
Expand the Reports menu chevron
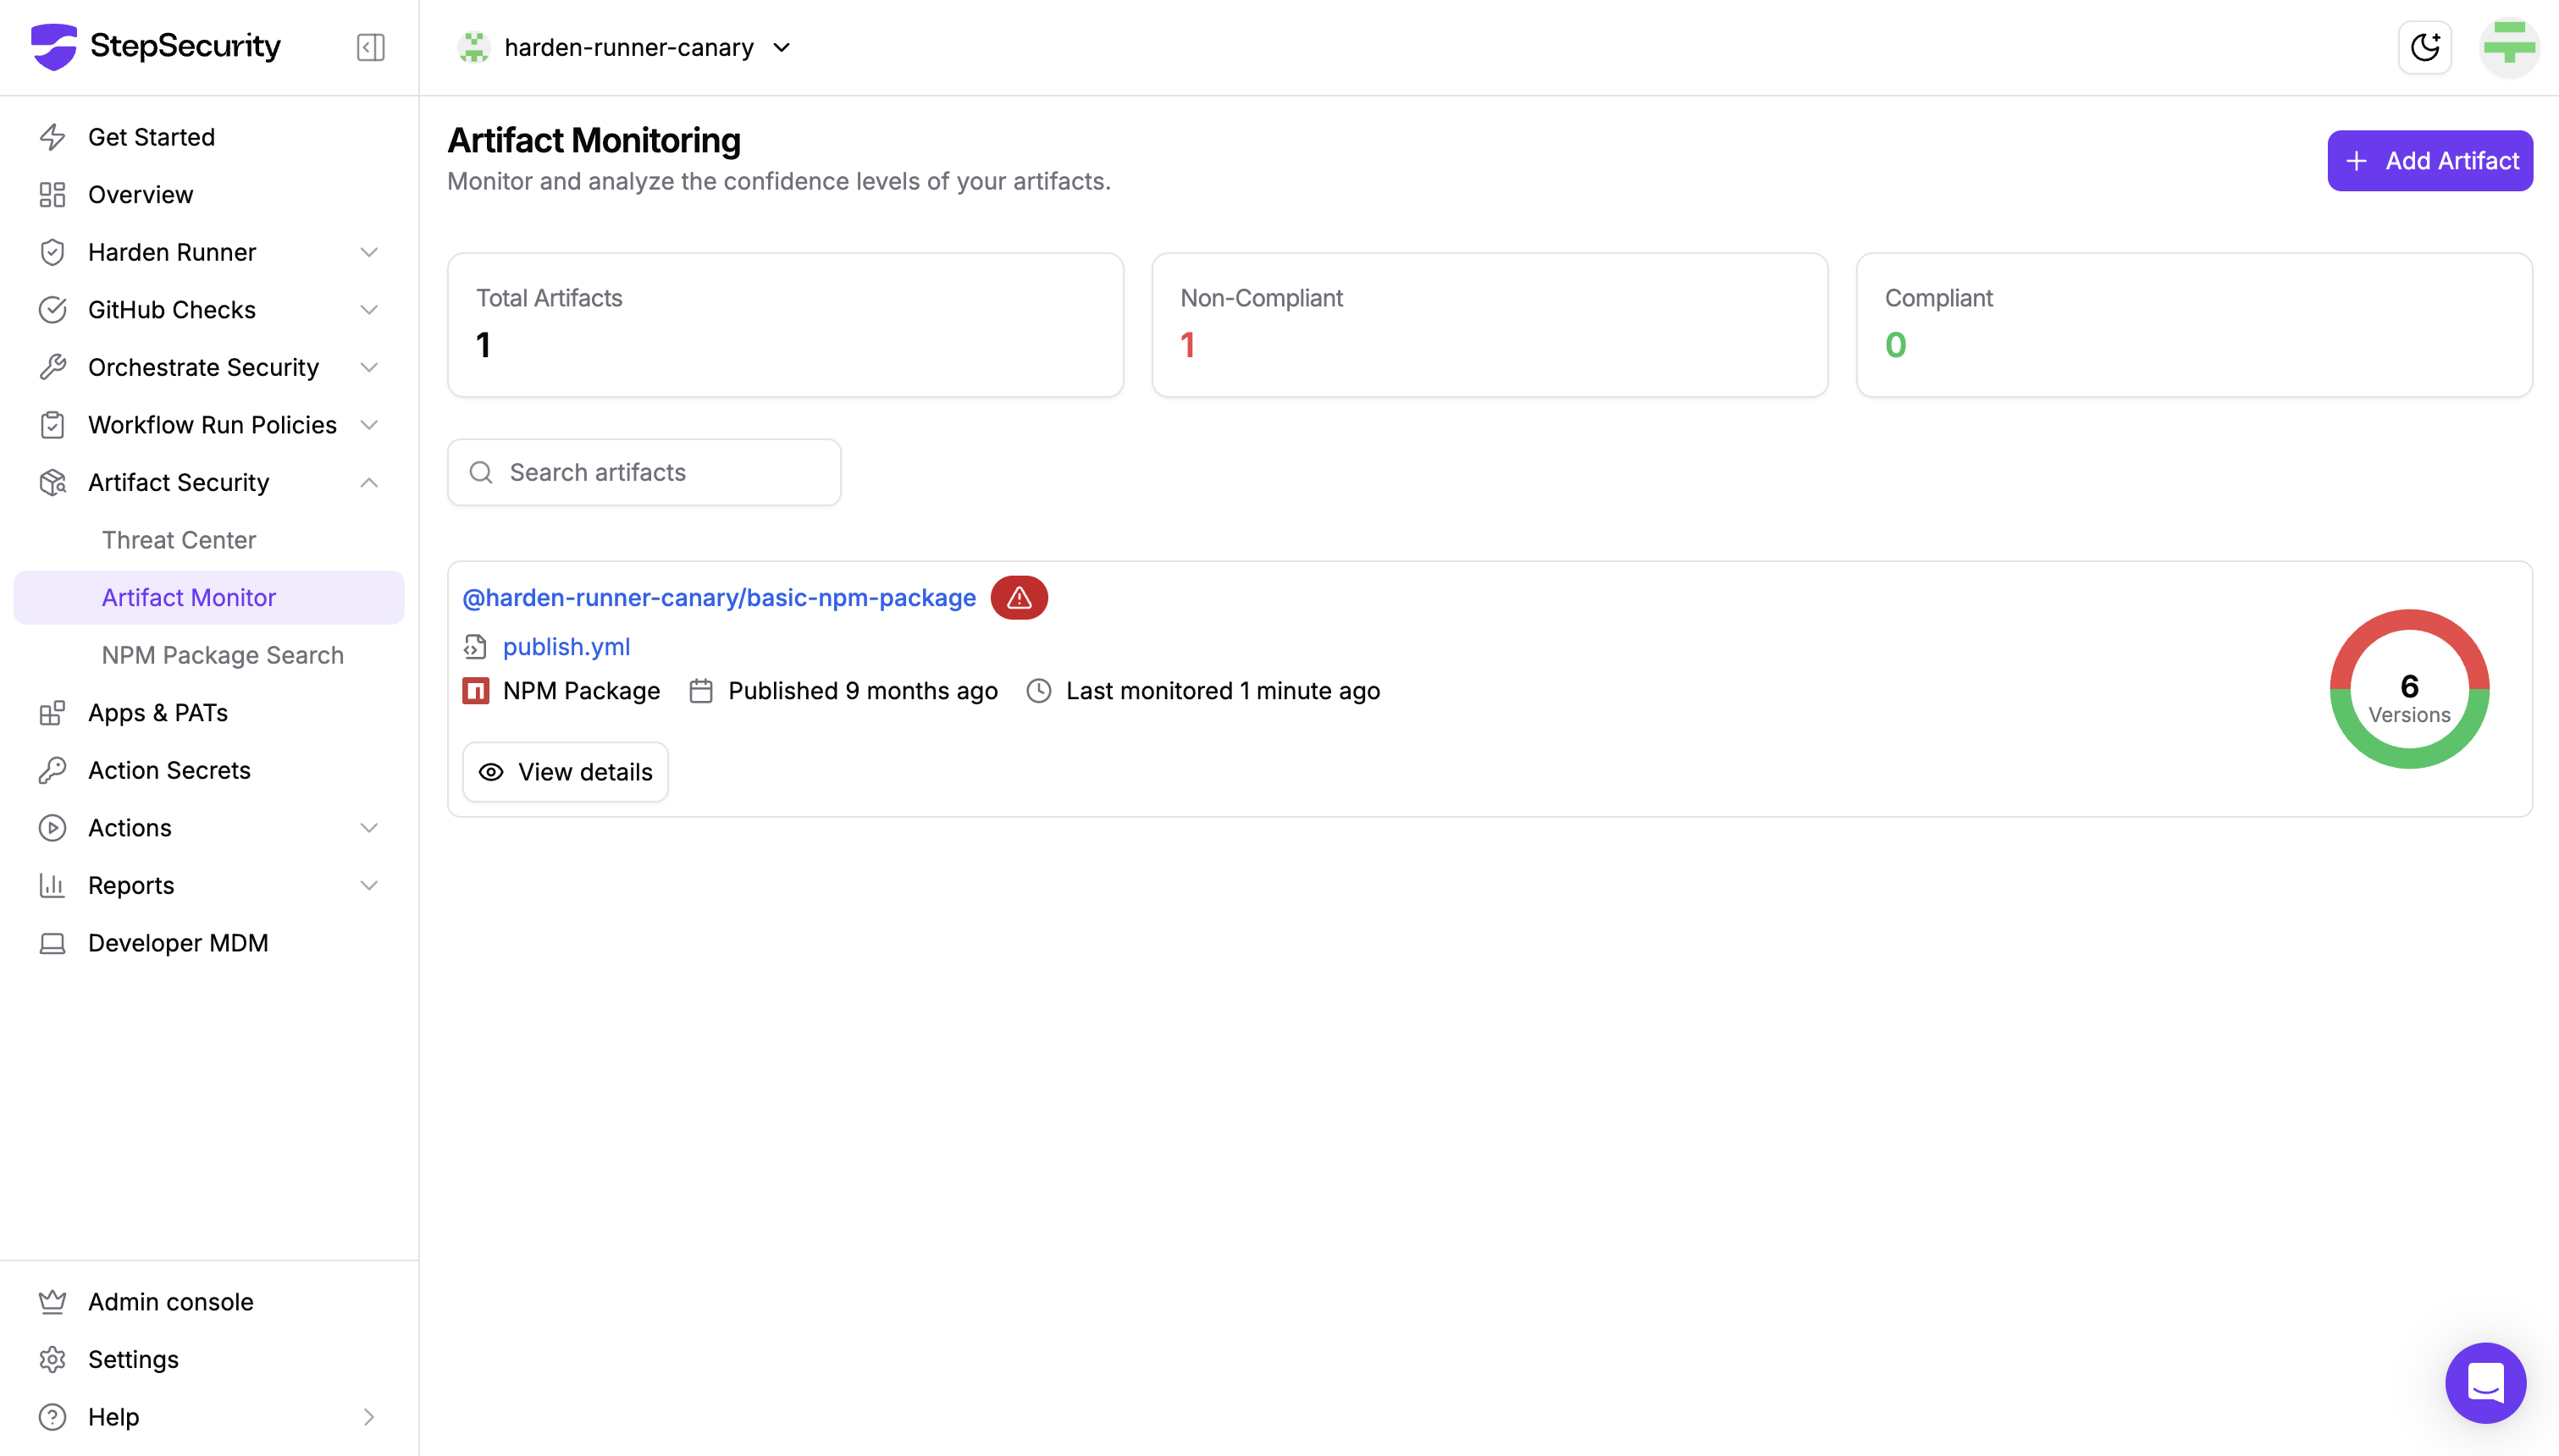point(369,886)
